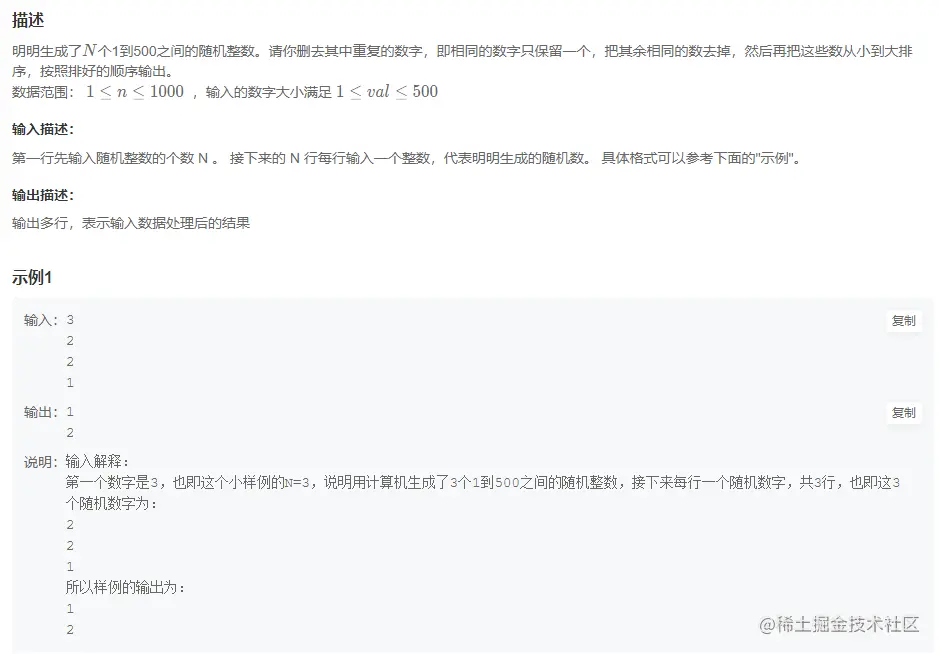Click the formula 1 ≤ val ≤ 500
939x654 pixels.
(x=387, y=92)
